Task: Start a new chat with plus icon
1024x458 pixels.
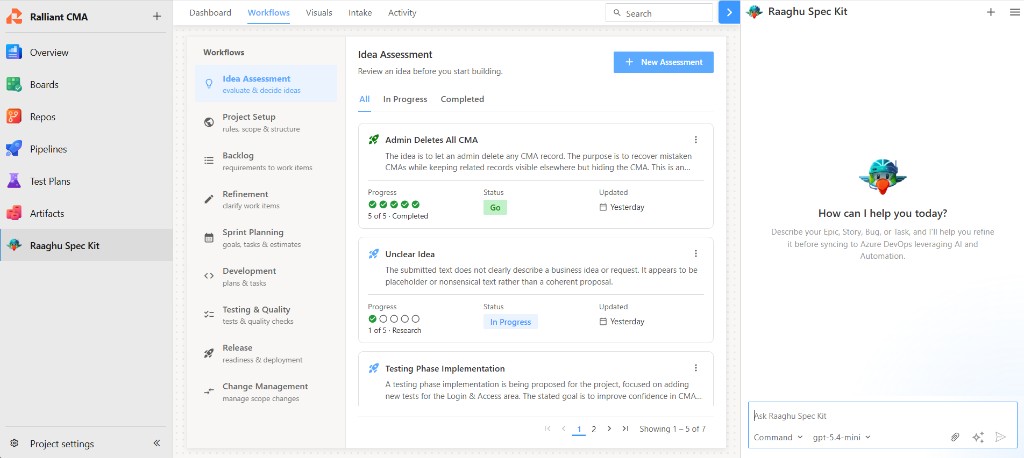Action: [x=991, y=12]
